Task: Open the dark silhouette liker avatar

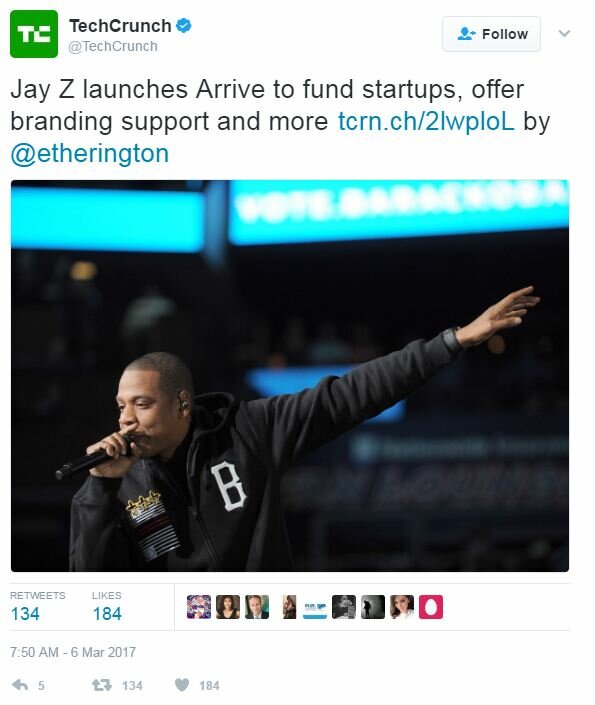Action: point(373,607)
